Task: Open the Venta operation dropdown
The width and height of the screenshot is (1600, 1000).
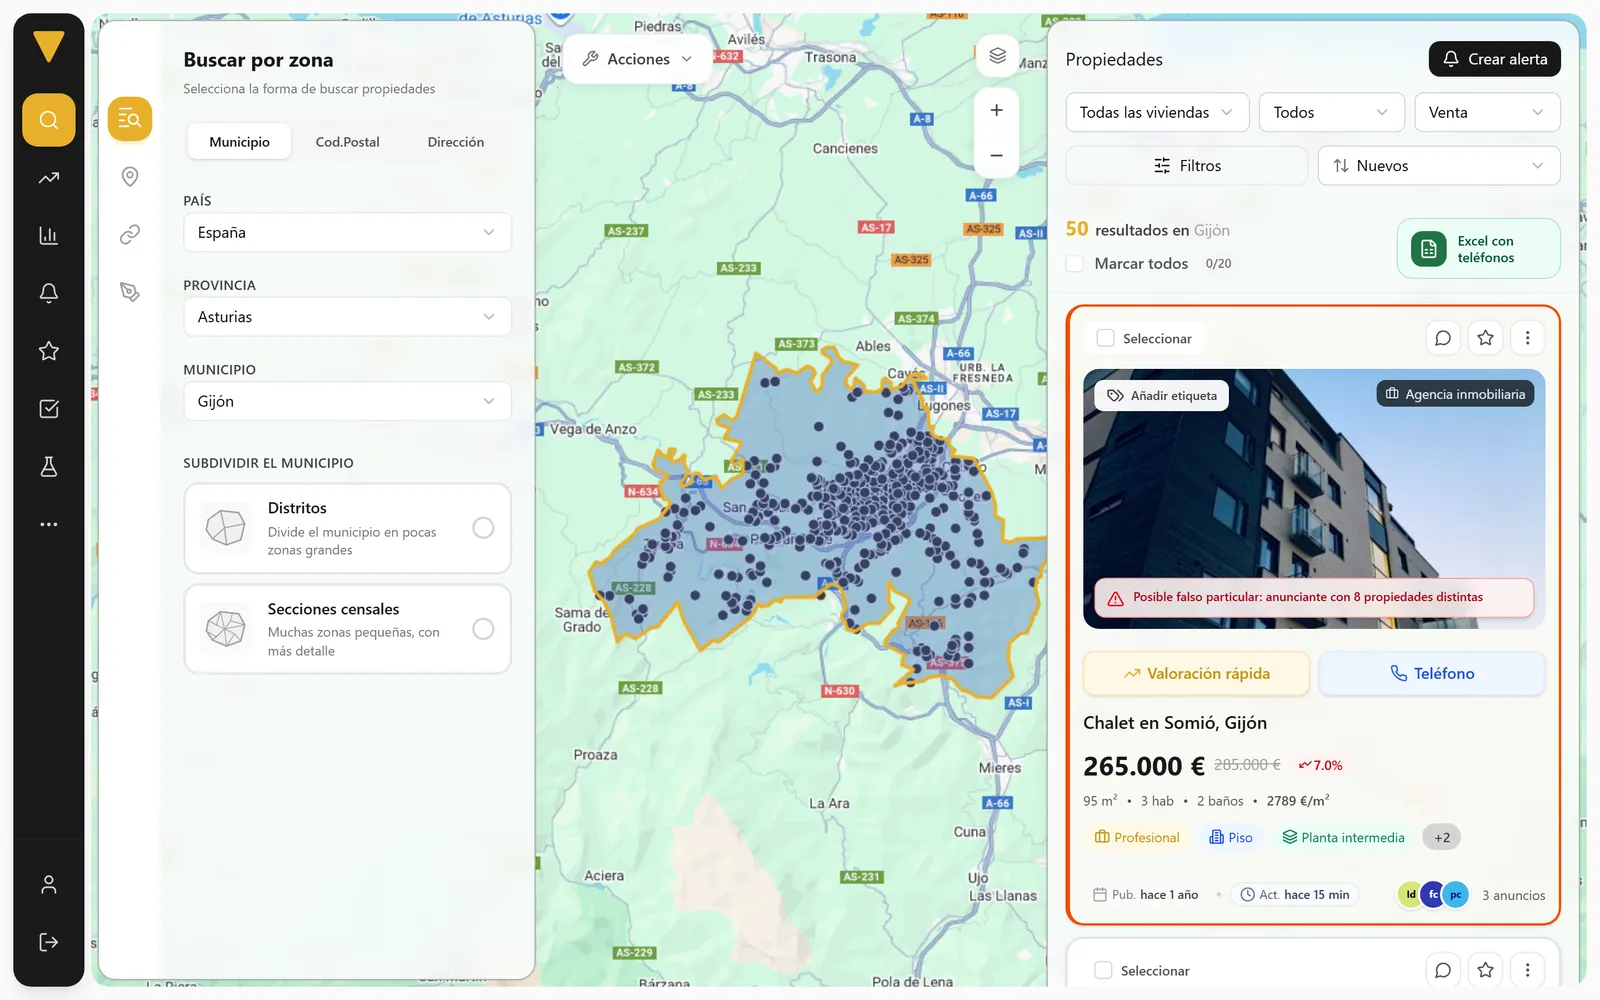Action: click(x=1487, y=112)
